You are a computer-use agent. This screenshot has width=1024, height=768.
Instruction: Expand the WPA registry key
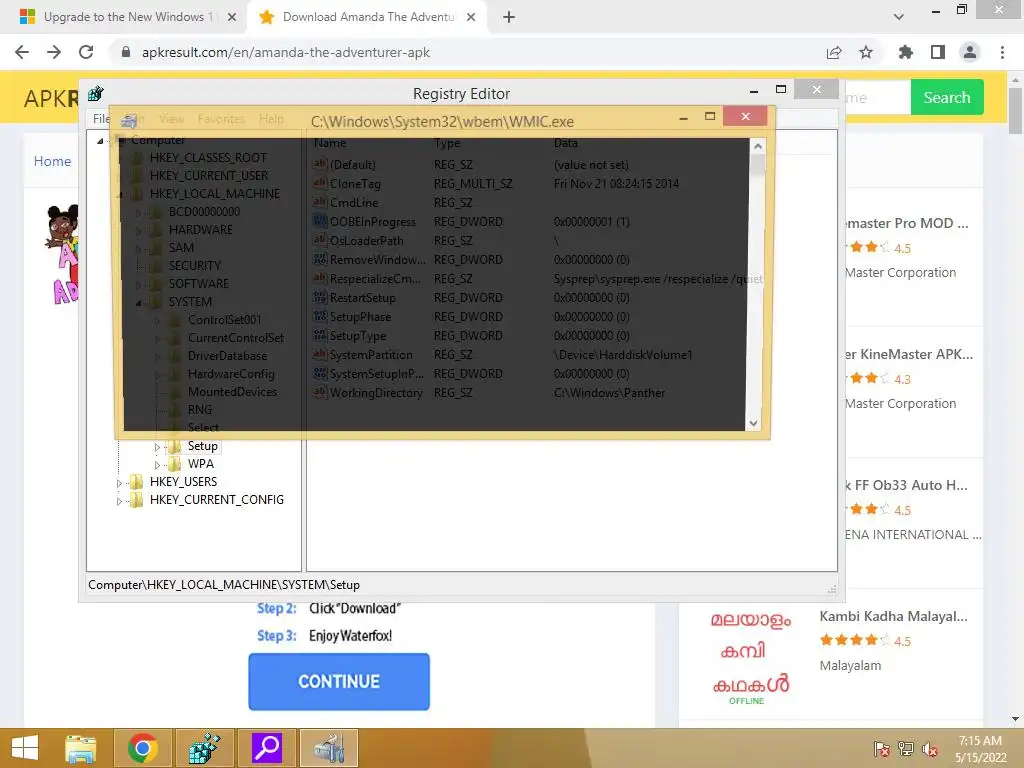(157, 465)
